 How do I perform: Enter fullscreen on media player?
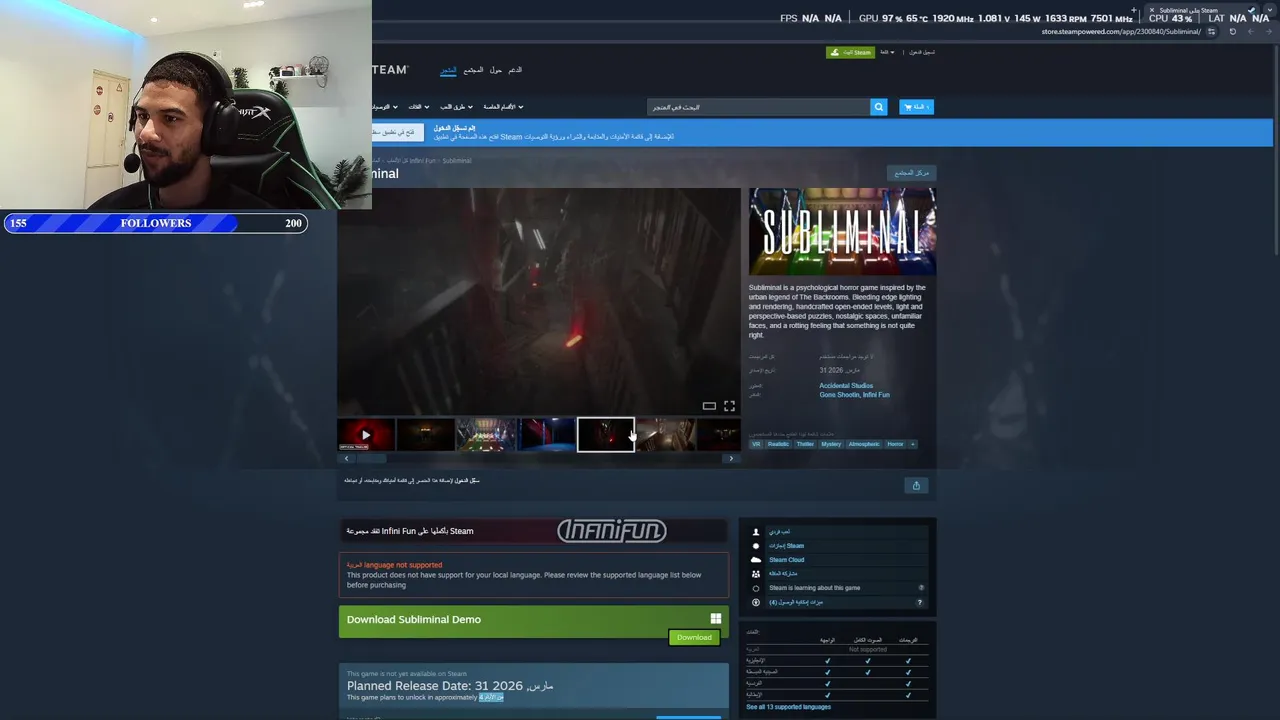click(x=729, y=406)
